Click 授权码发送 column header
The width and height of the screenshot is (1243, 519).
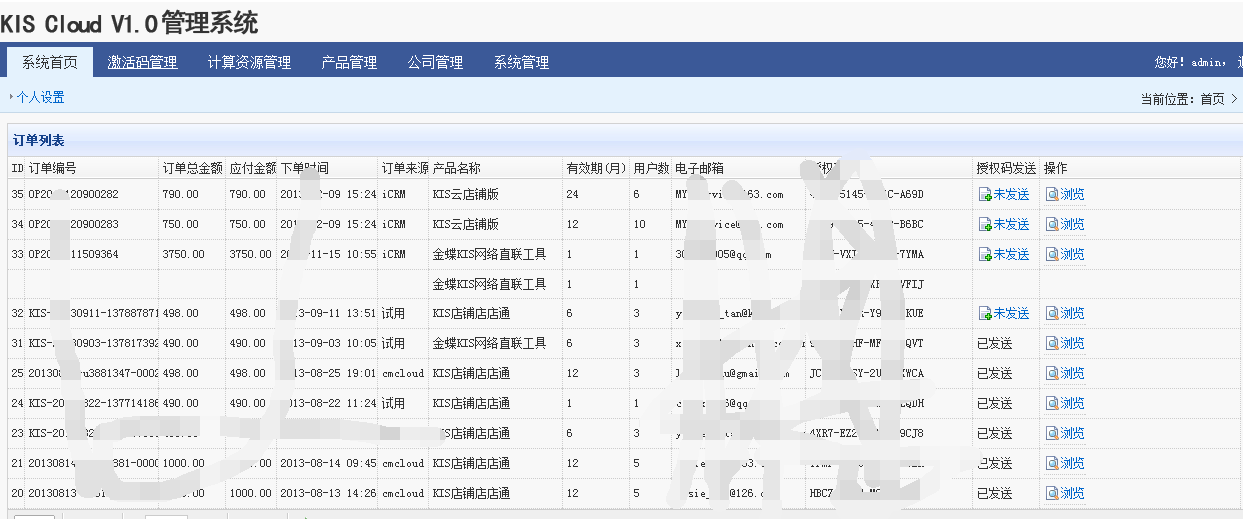1006,168
